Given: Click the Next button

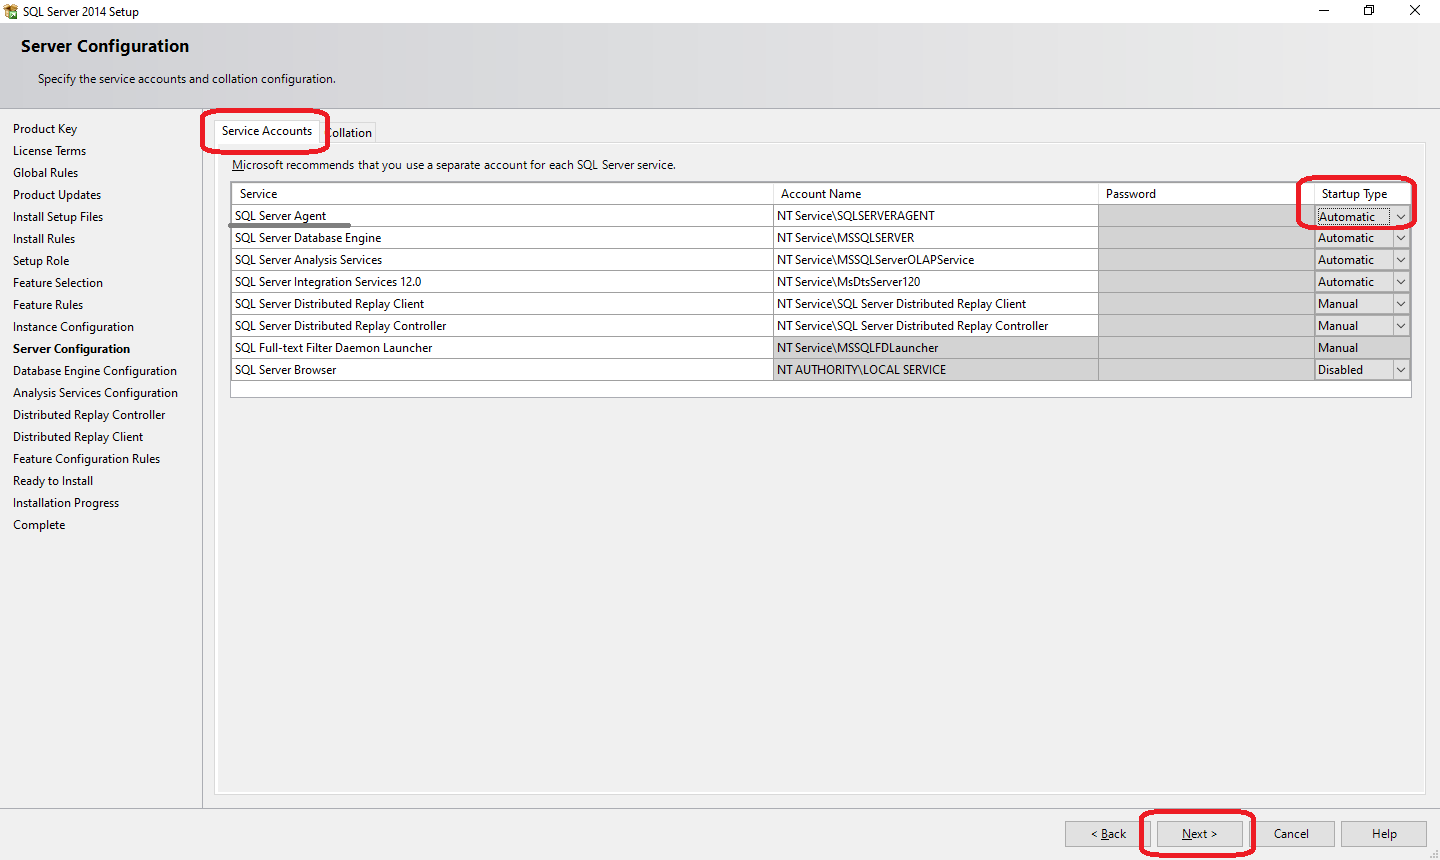Looking at the screenshot, I should tap(1200, 834).
